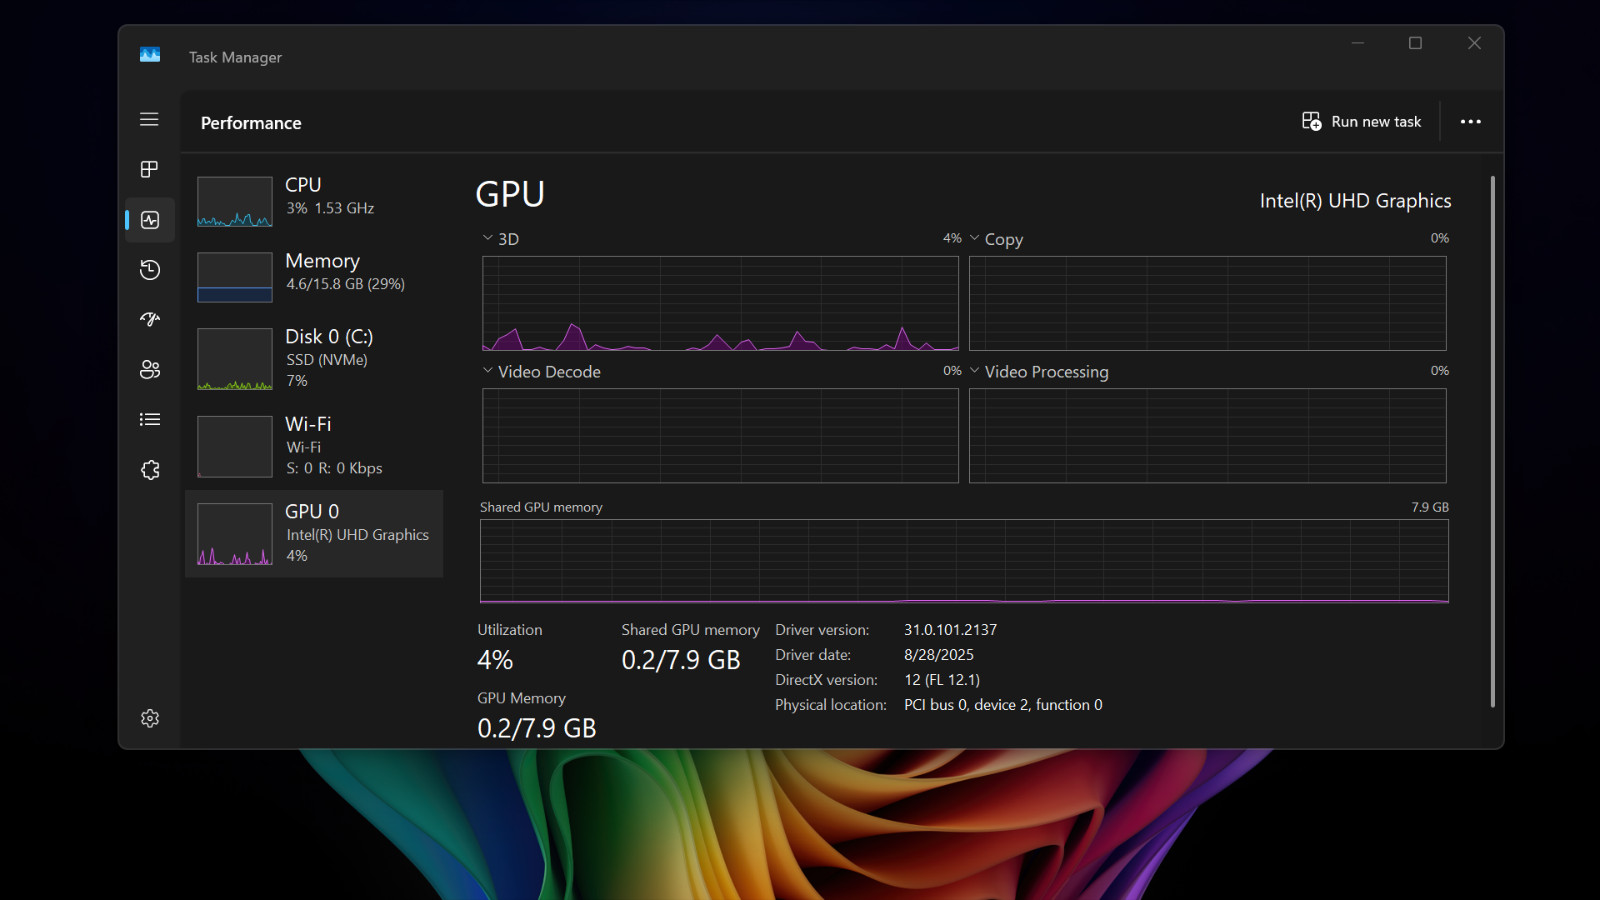Click the Run new task icon
1600x900 pixels.
pyautogui.click(x=1311, y=121)
